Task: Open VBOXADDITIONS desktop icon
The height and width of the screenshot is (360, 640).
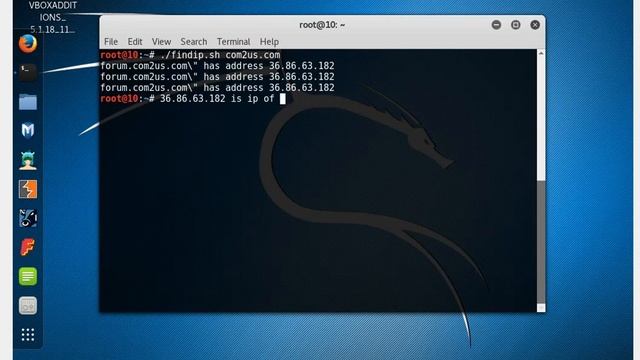Action: (x=53, y=17)
